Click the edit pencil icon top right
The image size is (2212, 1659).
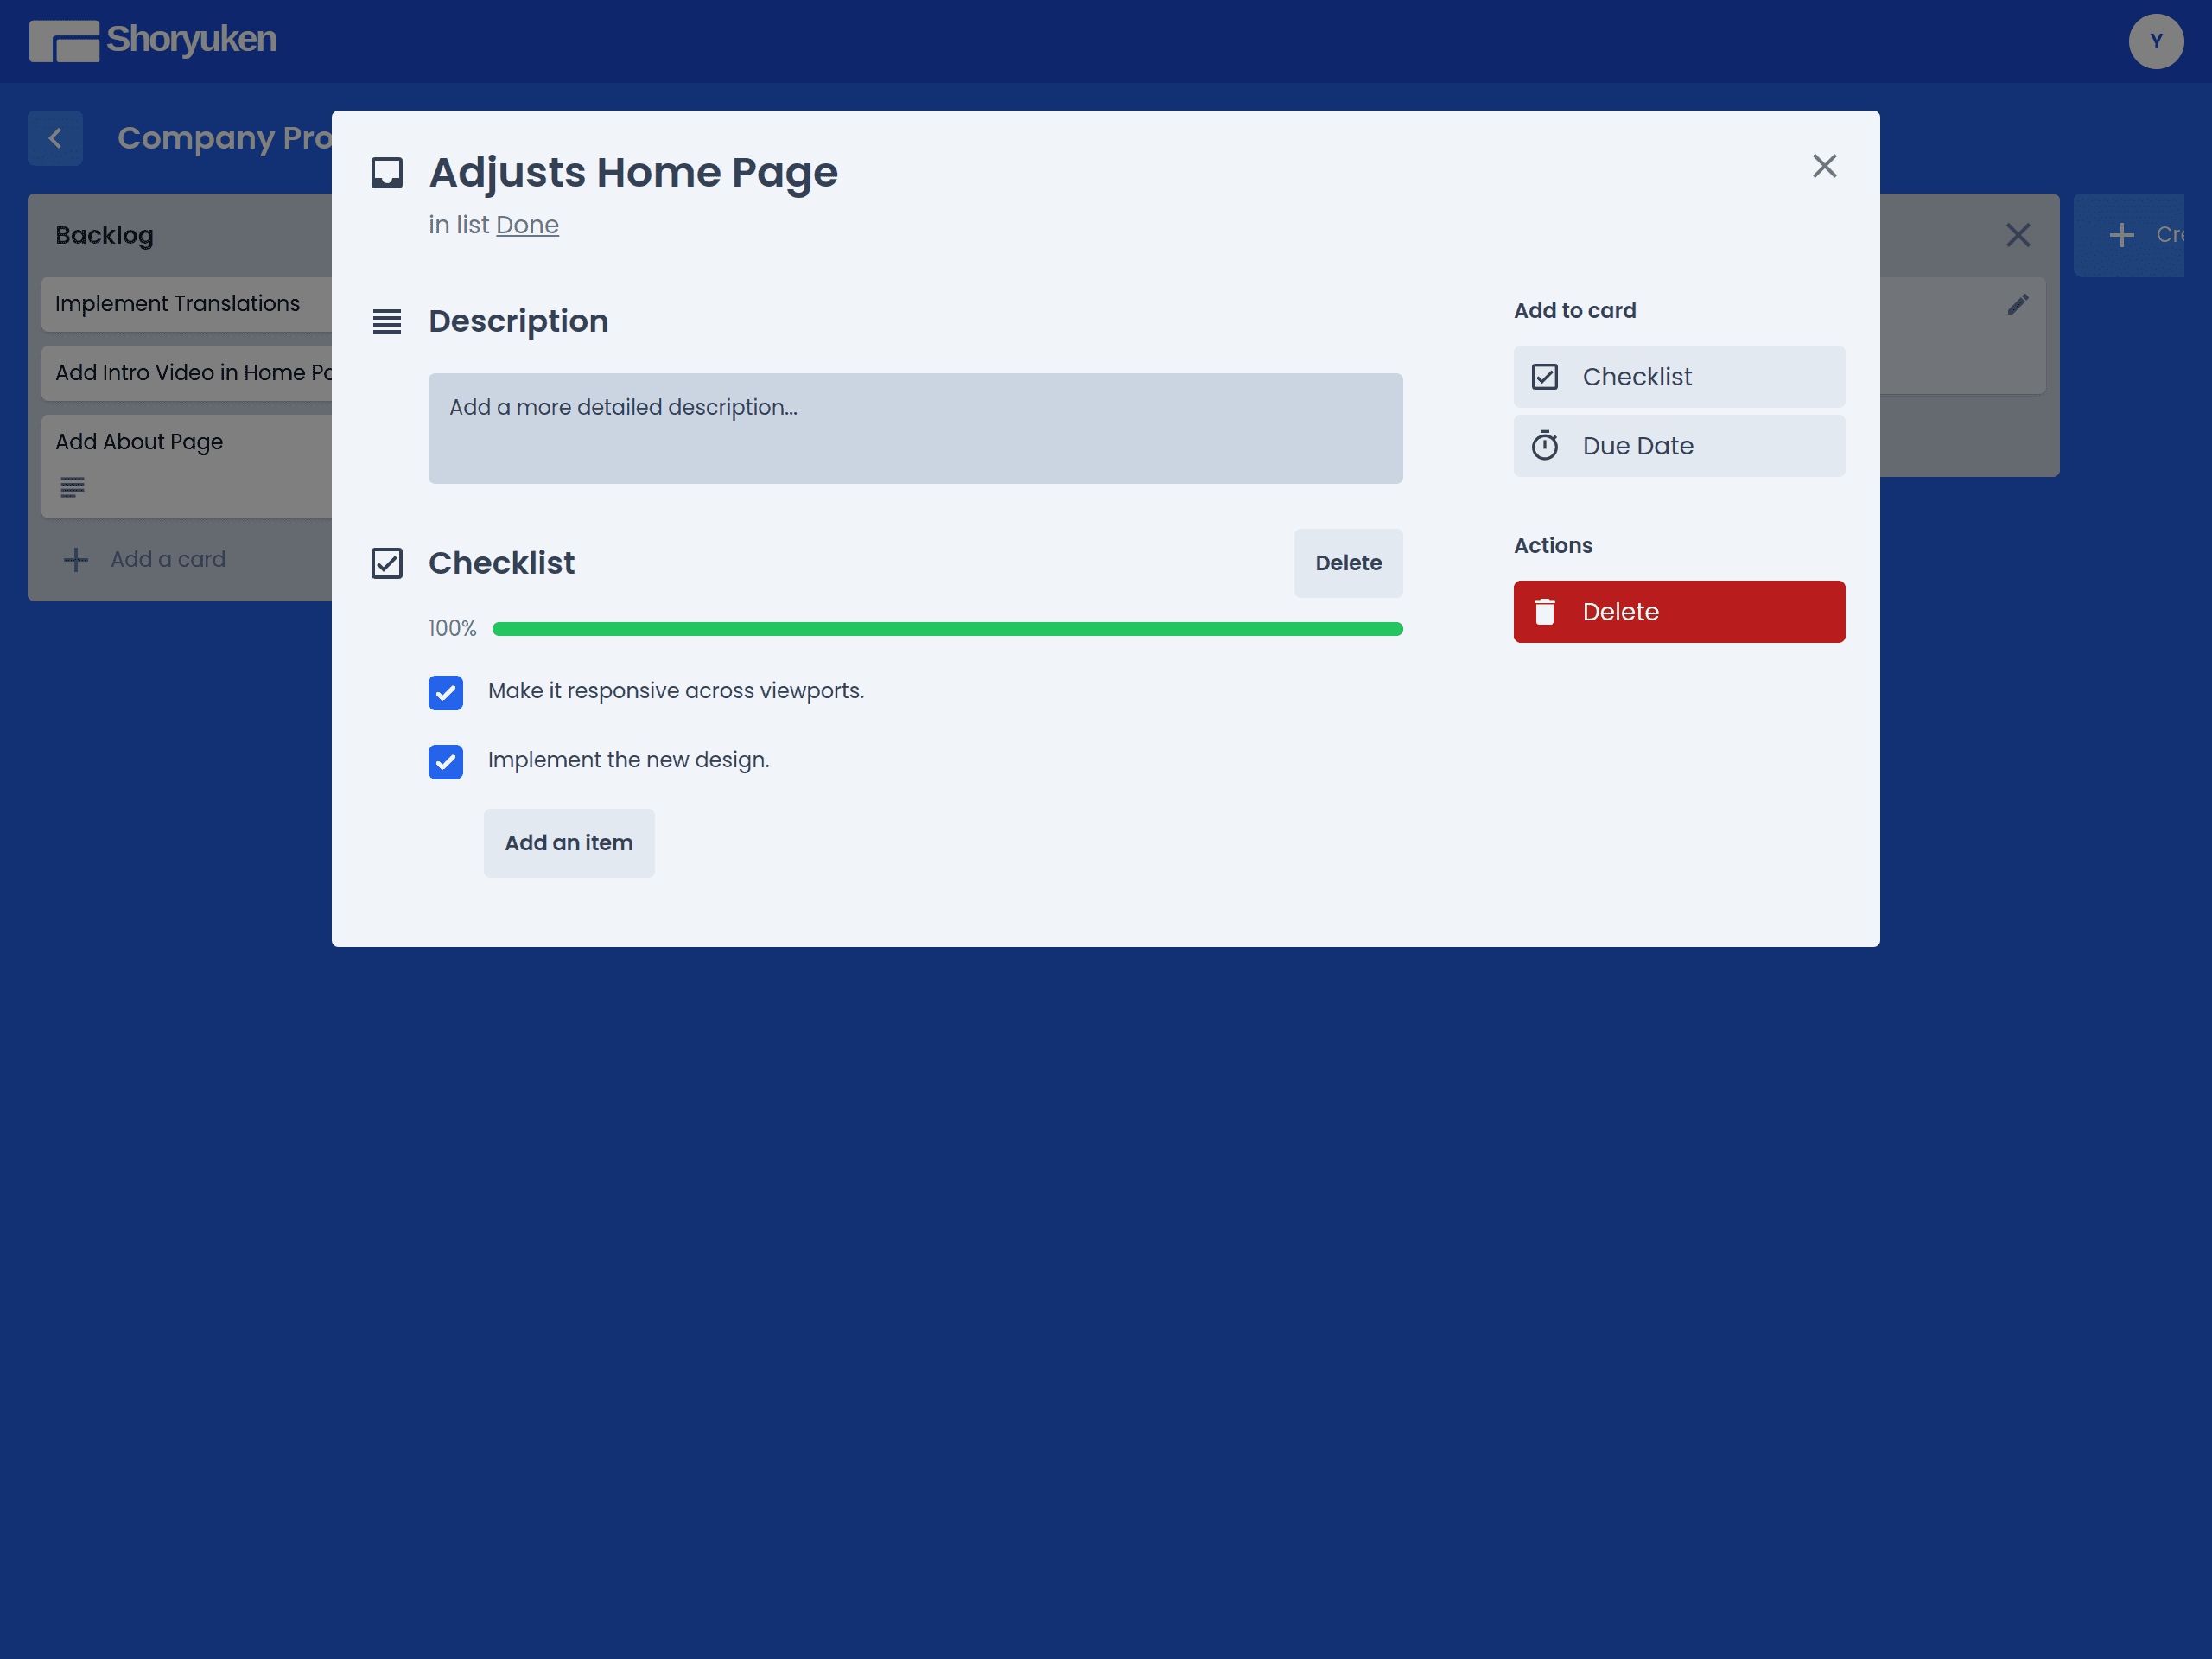[x=2017, y=303]
